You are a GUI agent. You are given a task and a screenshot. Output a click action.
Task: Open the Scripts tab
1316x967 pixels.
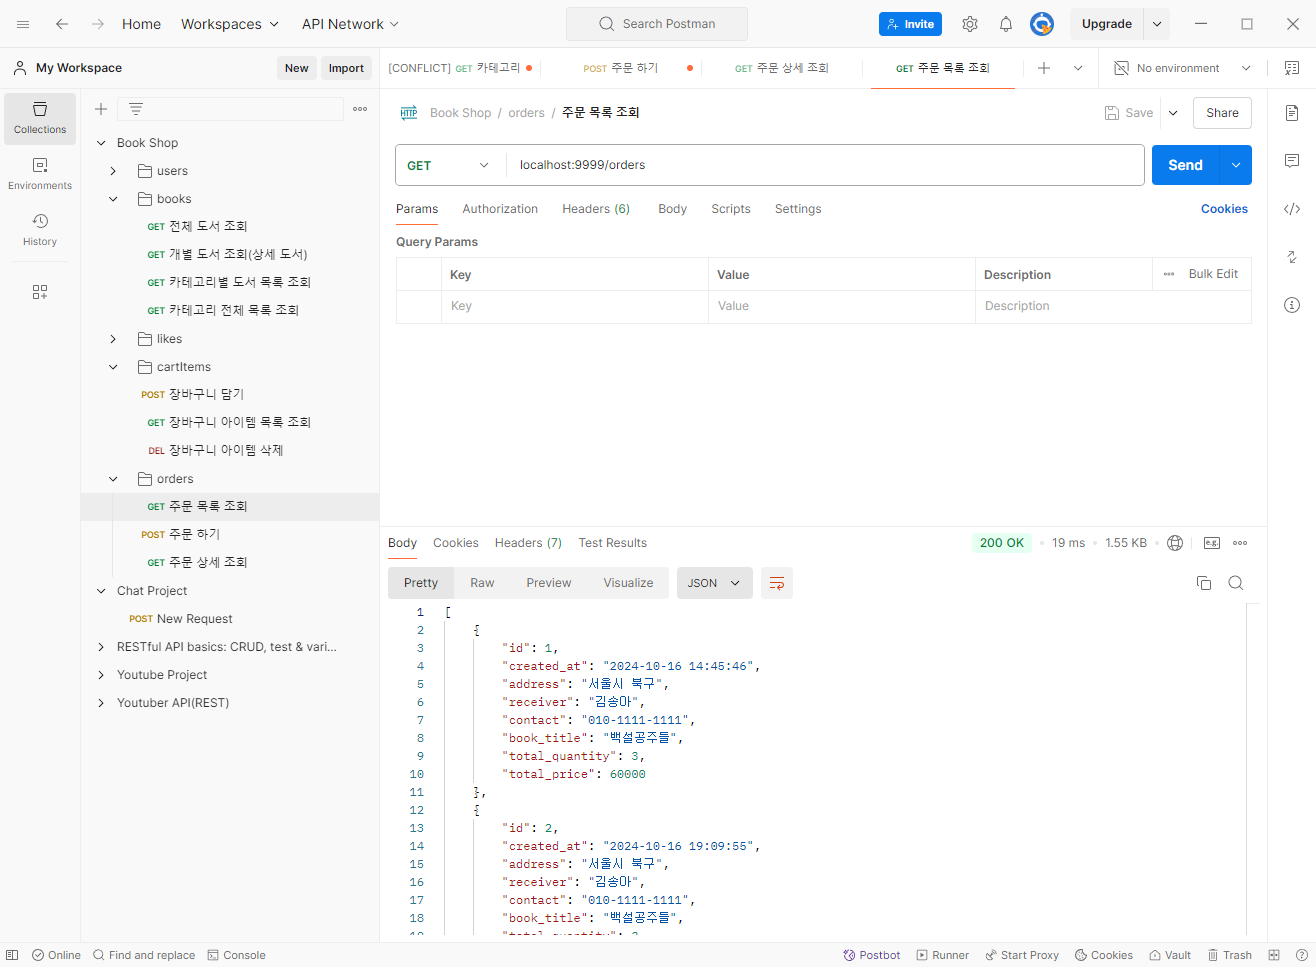coord(731,209)
